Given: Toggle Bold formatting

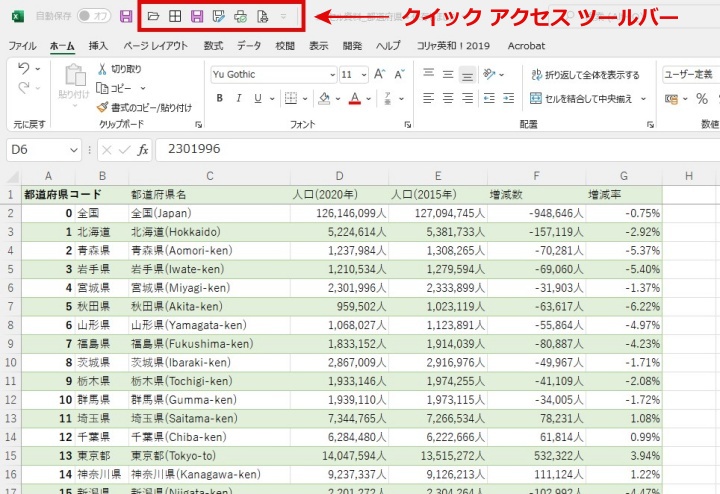Looking at the screenshot, I should click(x=219, y=98).
